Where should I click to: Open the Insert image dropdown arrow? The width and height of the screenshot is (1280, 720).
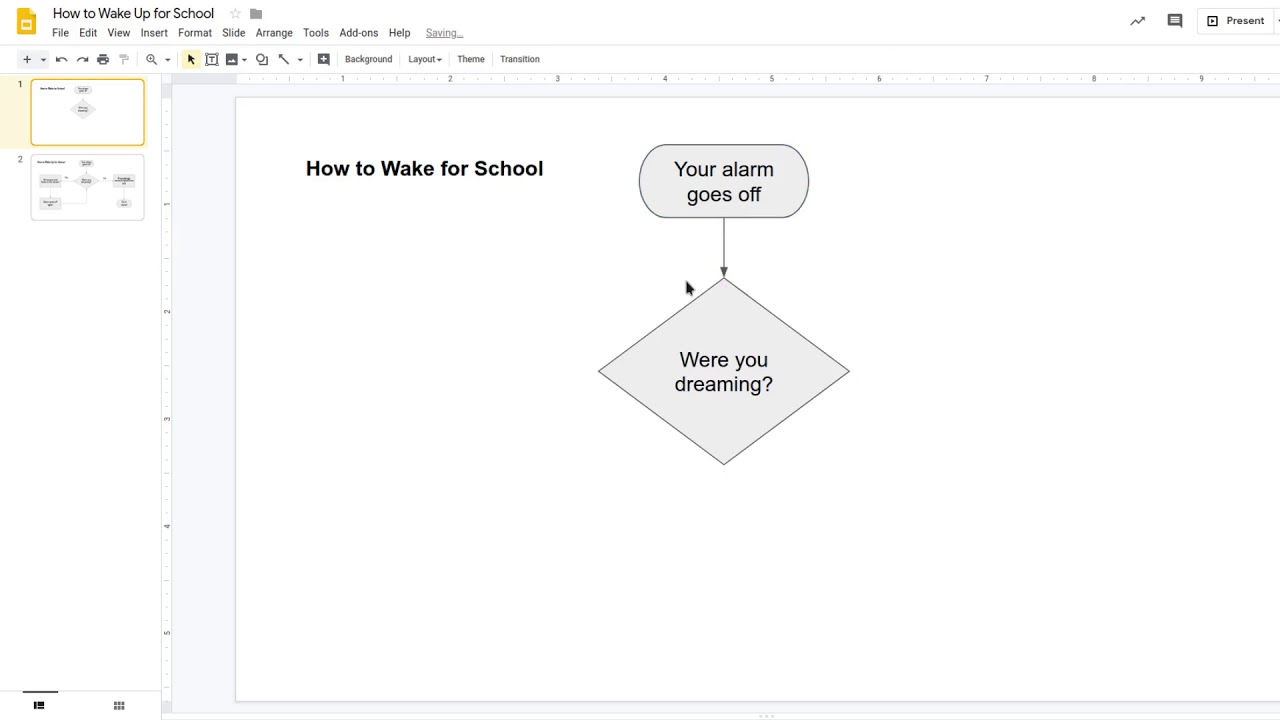(x=244, y=59)
